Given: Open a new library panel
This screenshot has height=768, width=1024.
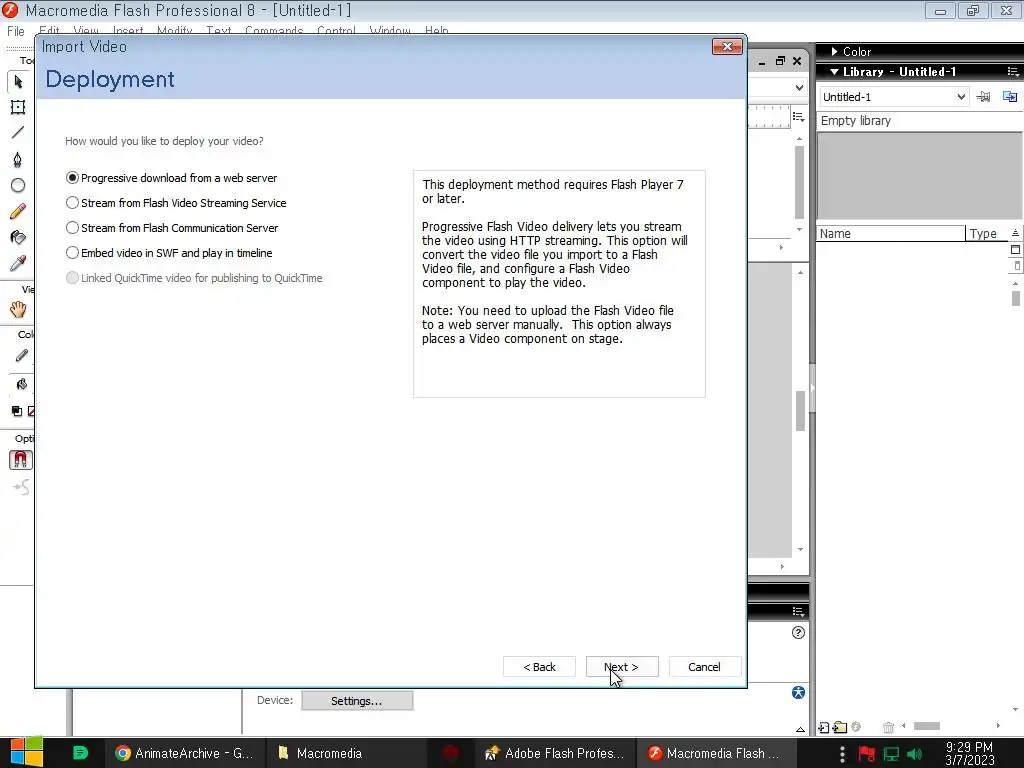Looking at the screenshot, I should (x=1010, y=97).
